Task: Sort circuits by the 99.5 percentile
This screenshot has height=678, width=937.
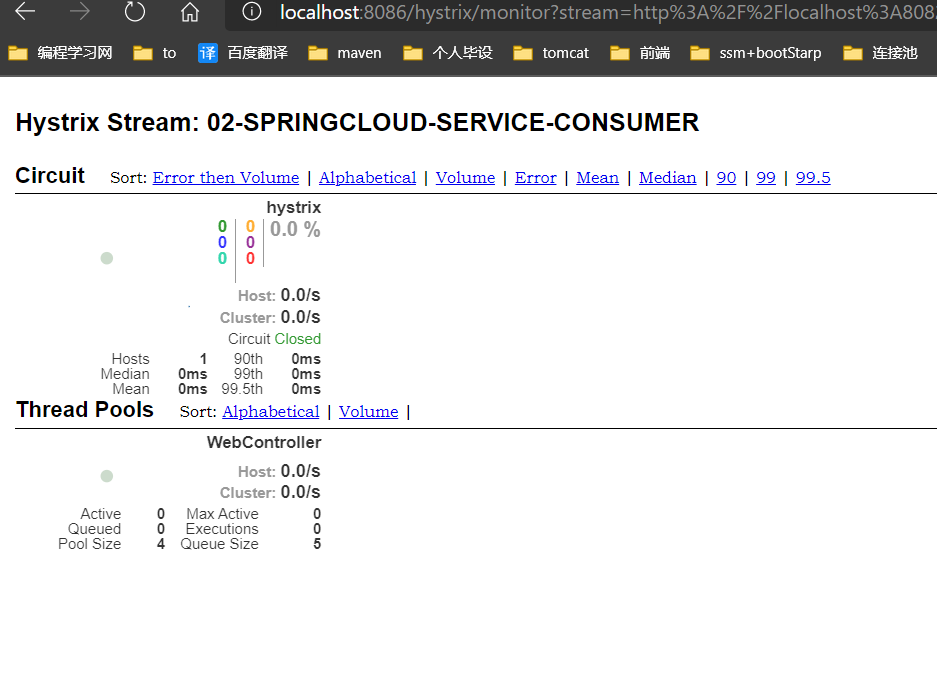Action: [813, 177]
